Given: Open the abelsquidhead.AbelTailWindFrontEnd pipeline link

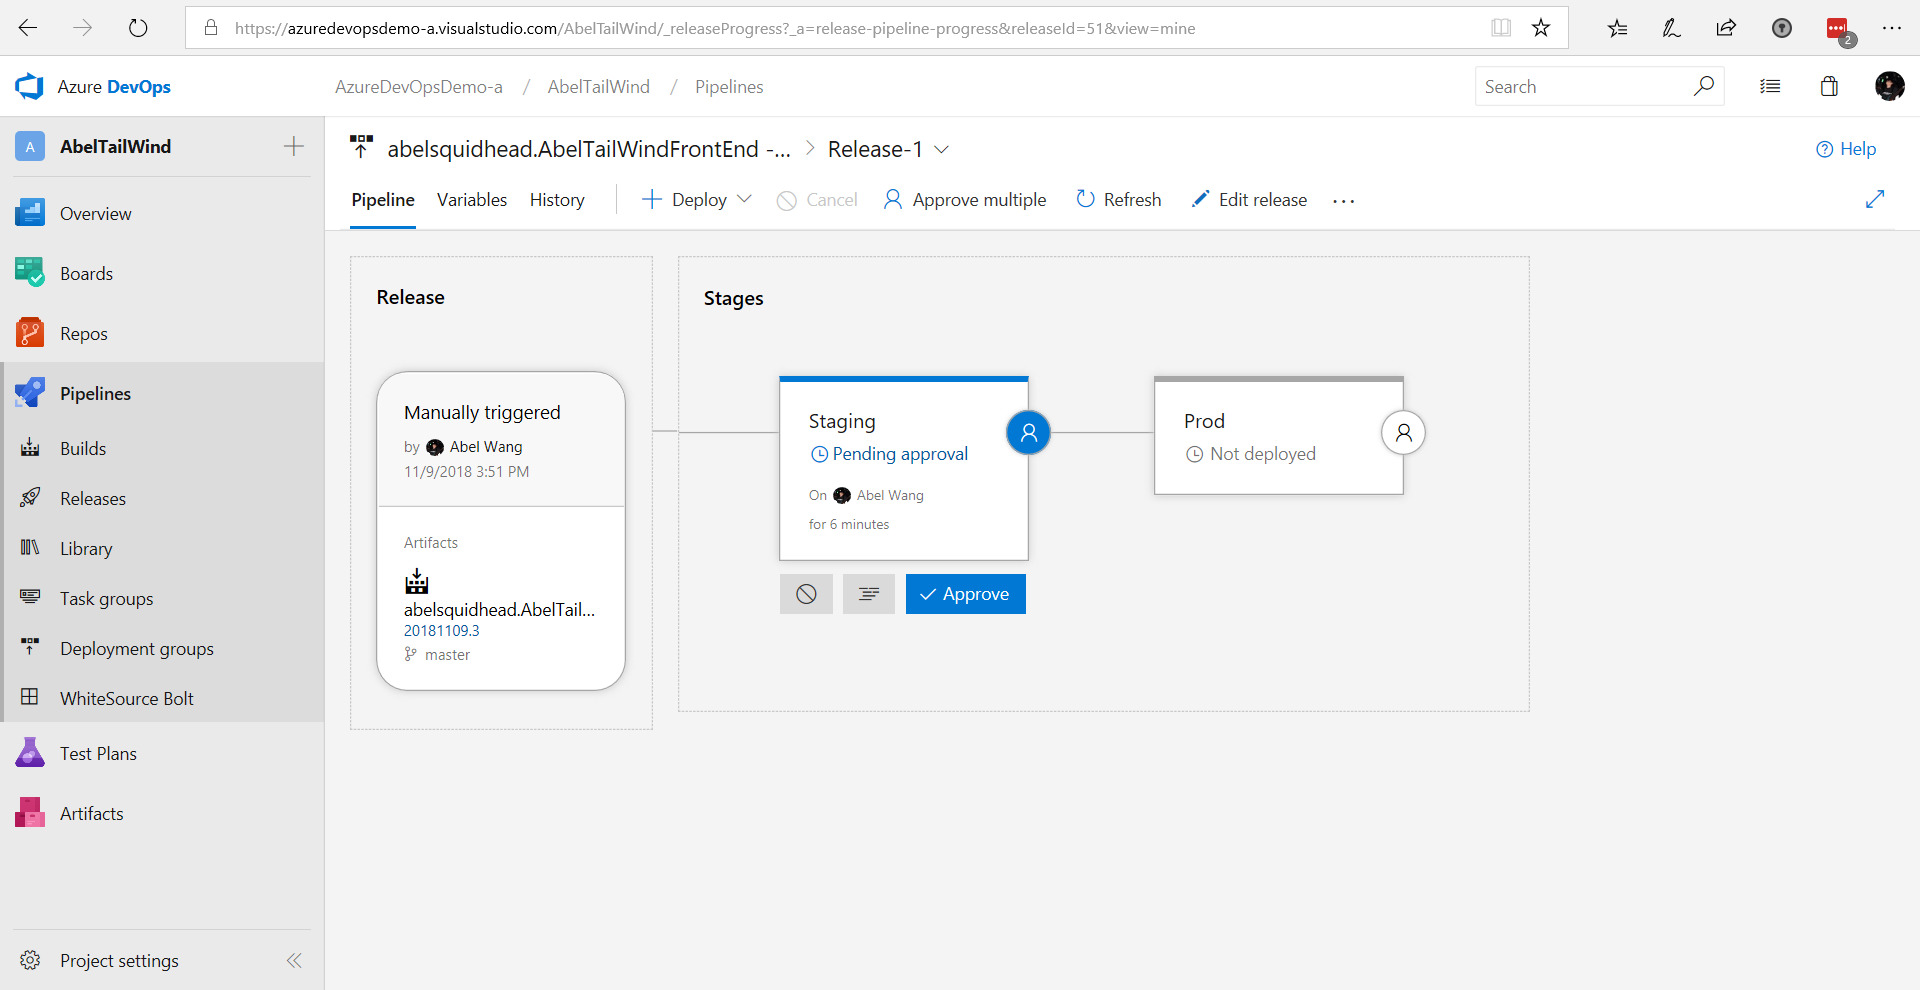Looking at the screenshot, I should click(x=589, y=149).
